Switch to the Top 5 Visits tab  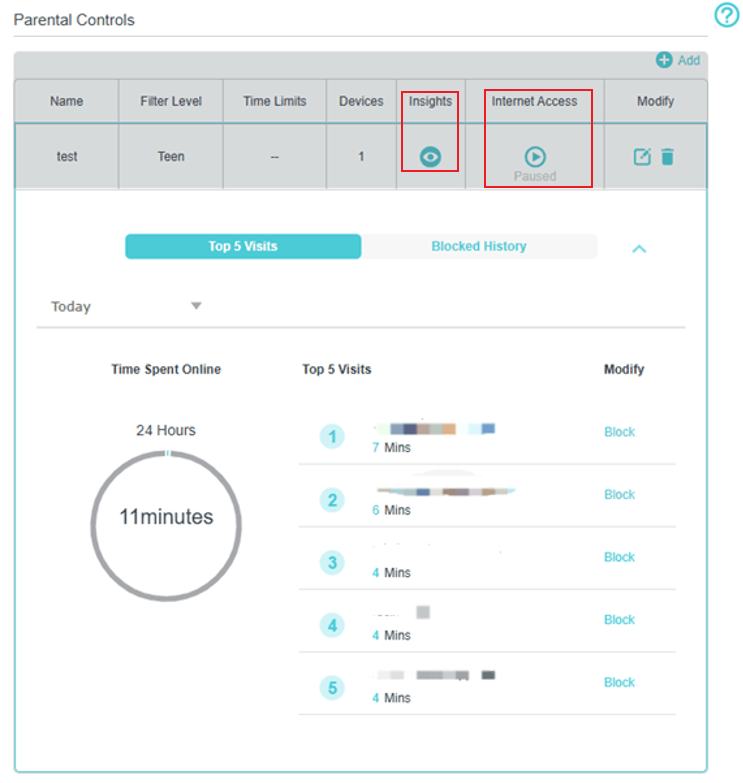pyautogui.click(x=243, y=246)
